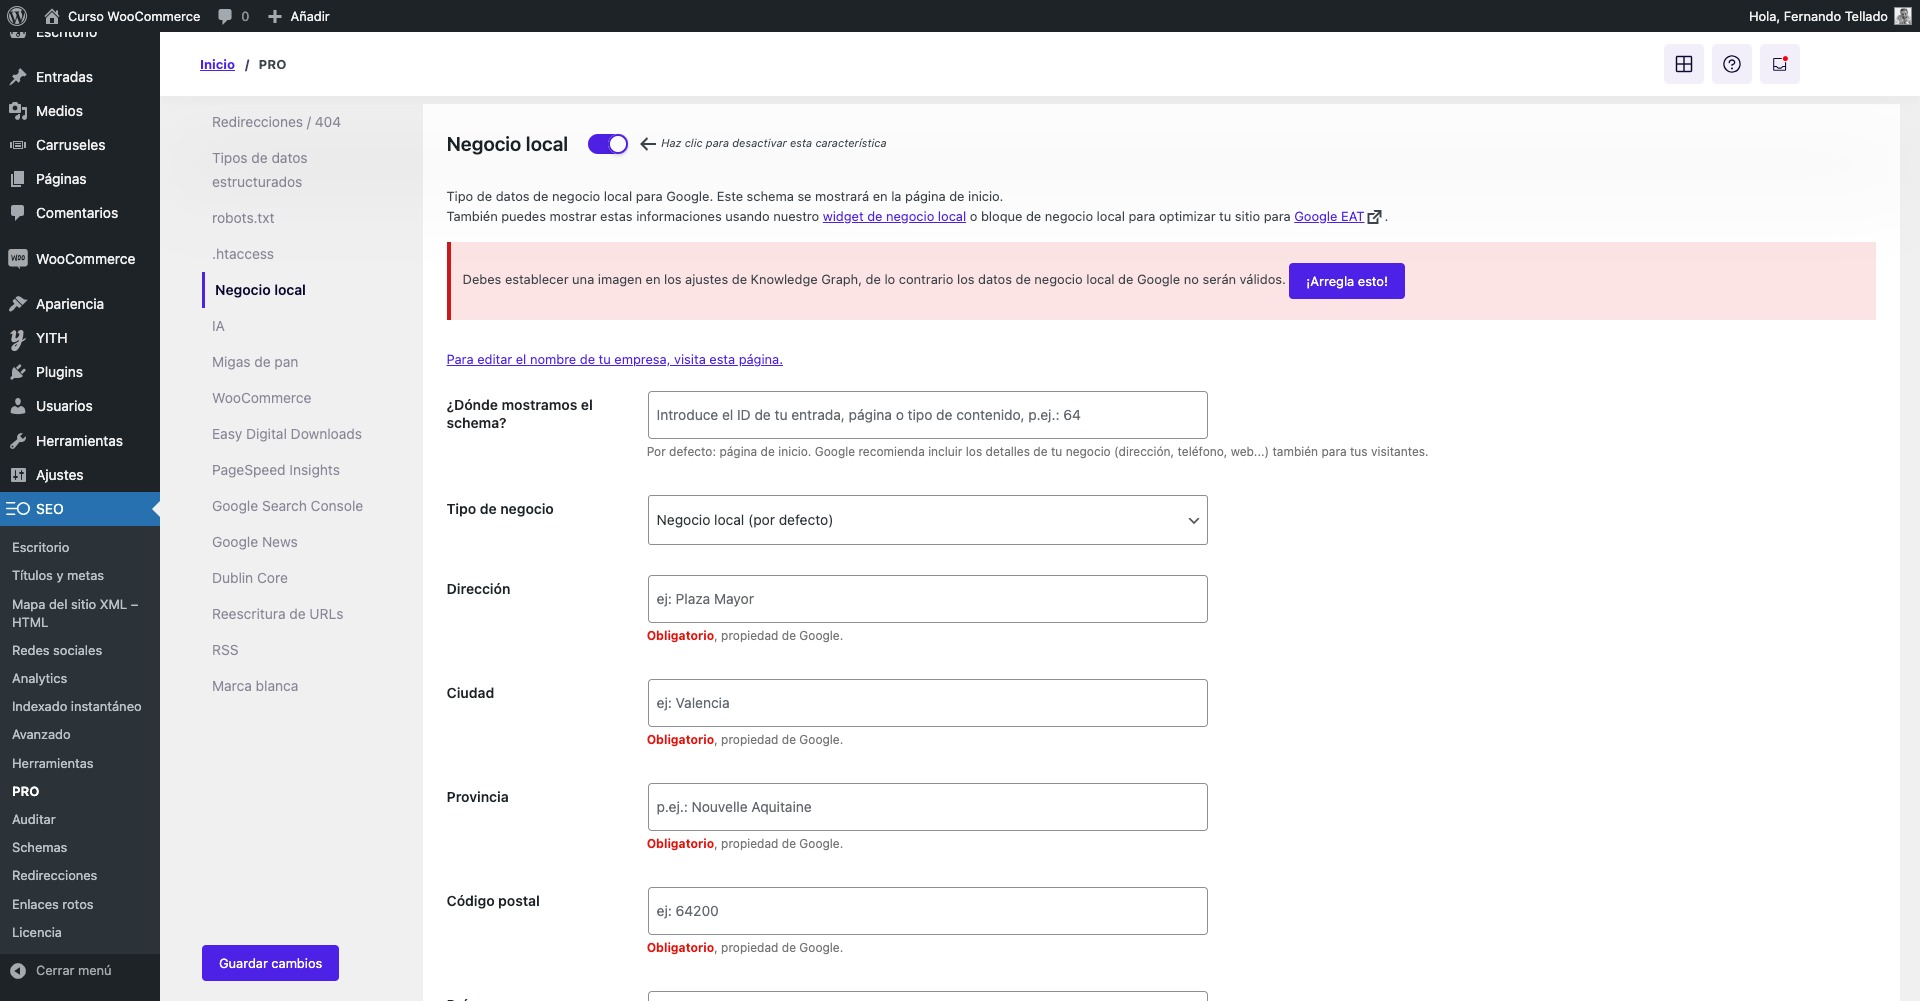Collapse the menu via Cerrar menú
Screen dimensions: 1920x1001
(70, 969)
